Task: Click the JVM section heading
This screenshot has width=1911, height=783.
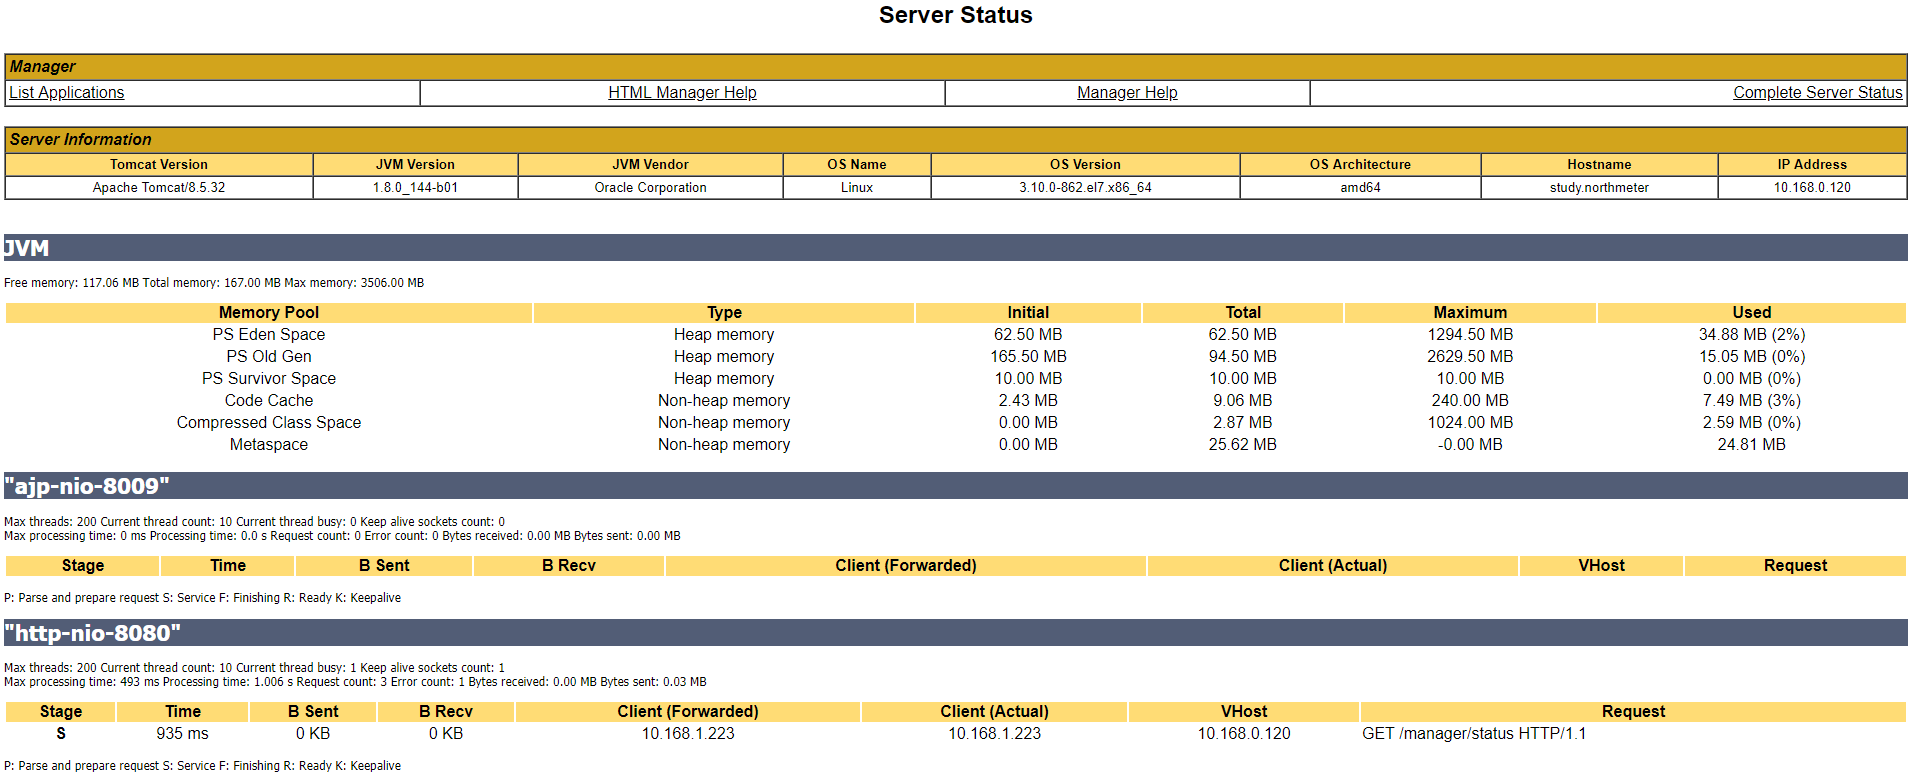Action: pyautogui.click(x=27, y=248)
